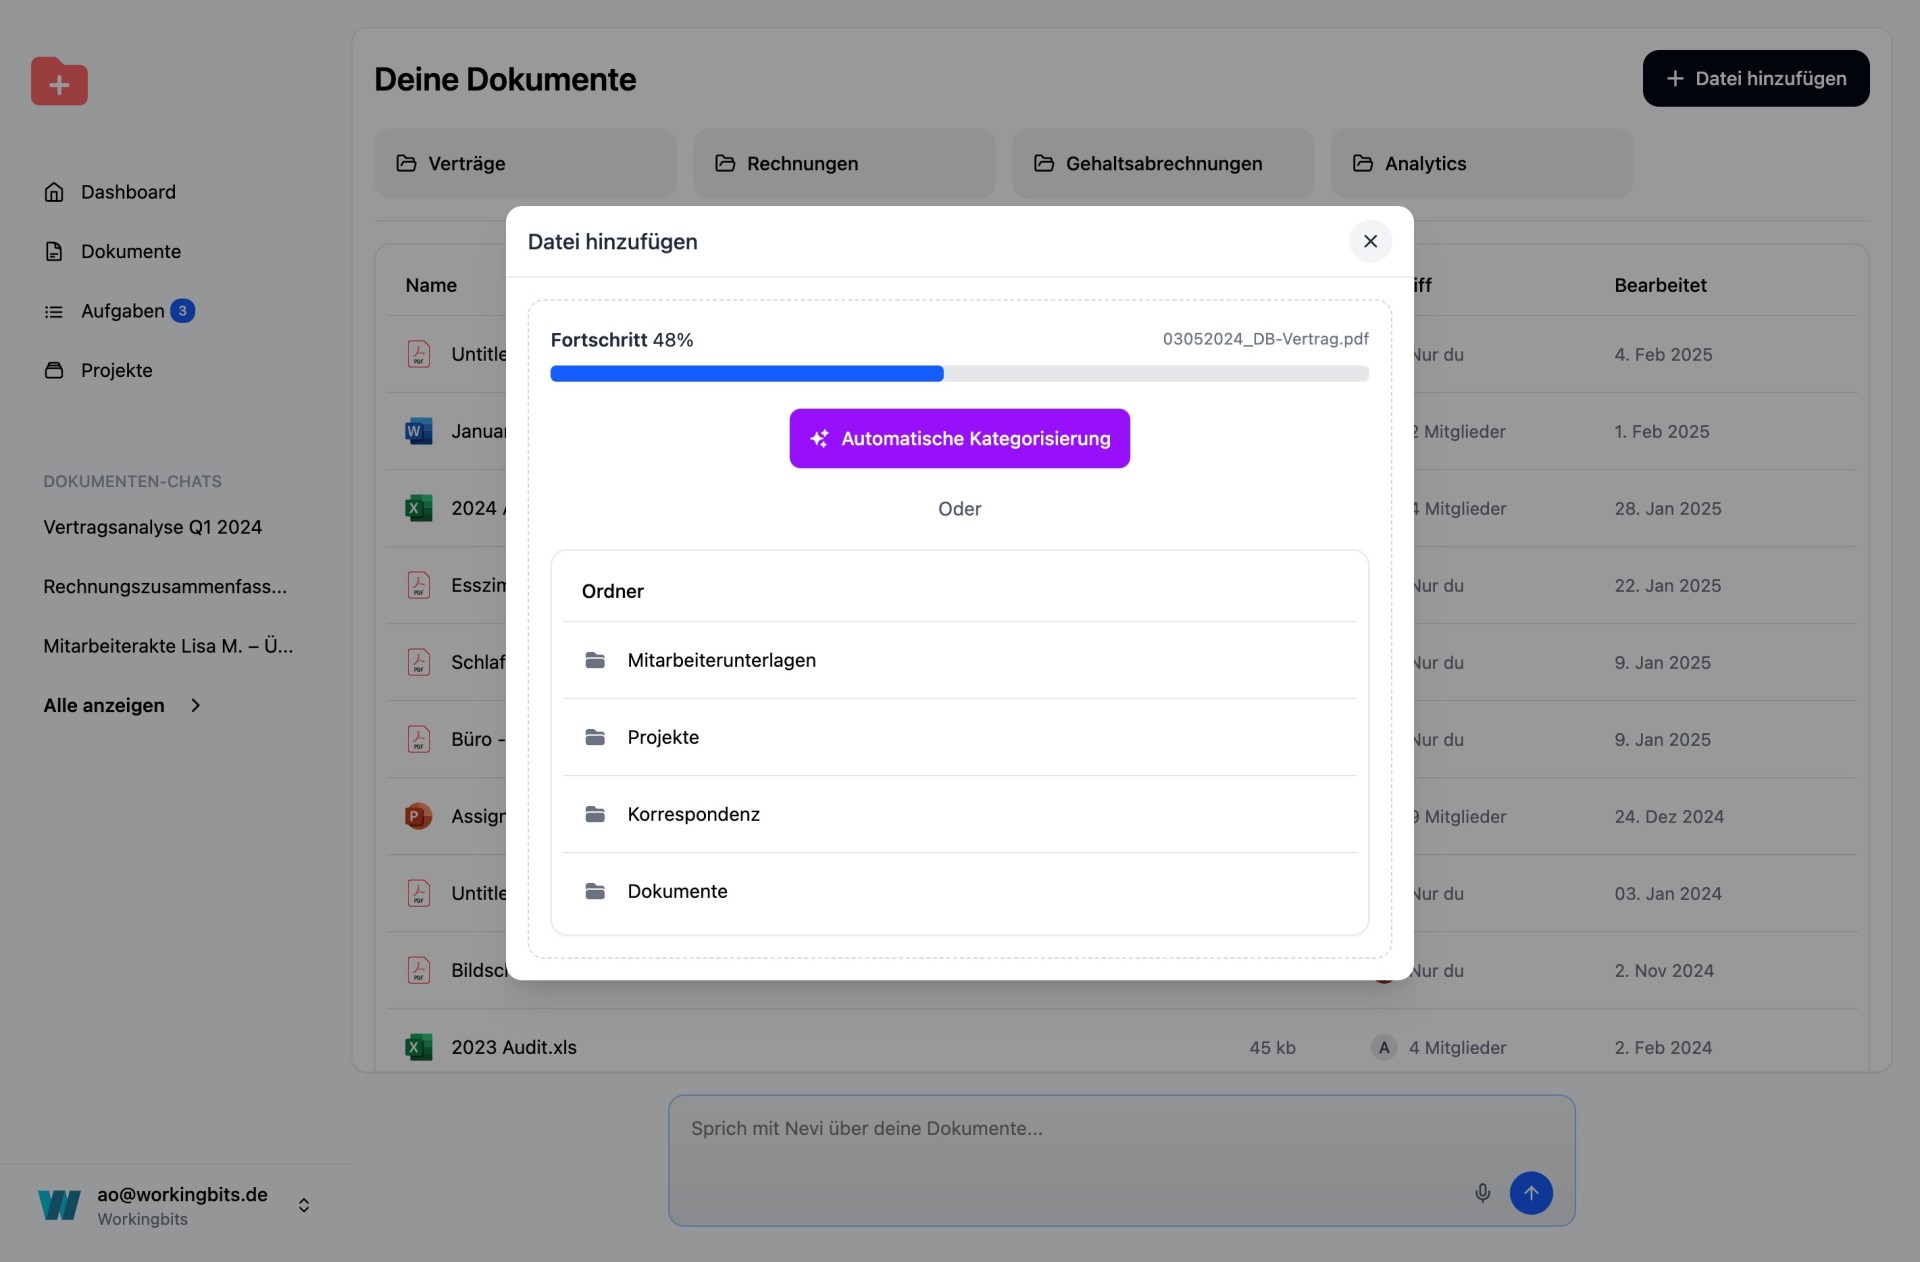
Task: Click the Workingbits W logo avatar
Action: point(59,1205)
